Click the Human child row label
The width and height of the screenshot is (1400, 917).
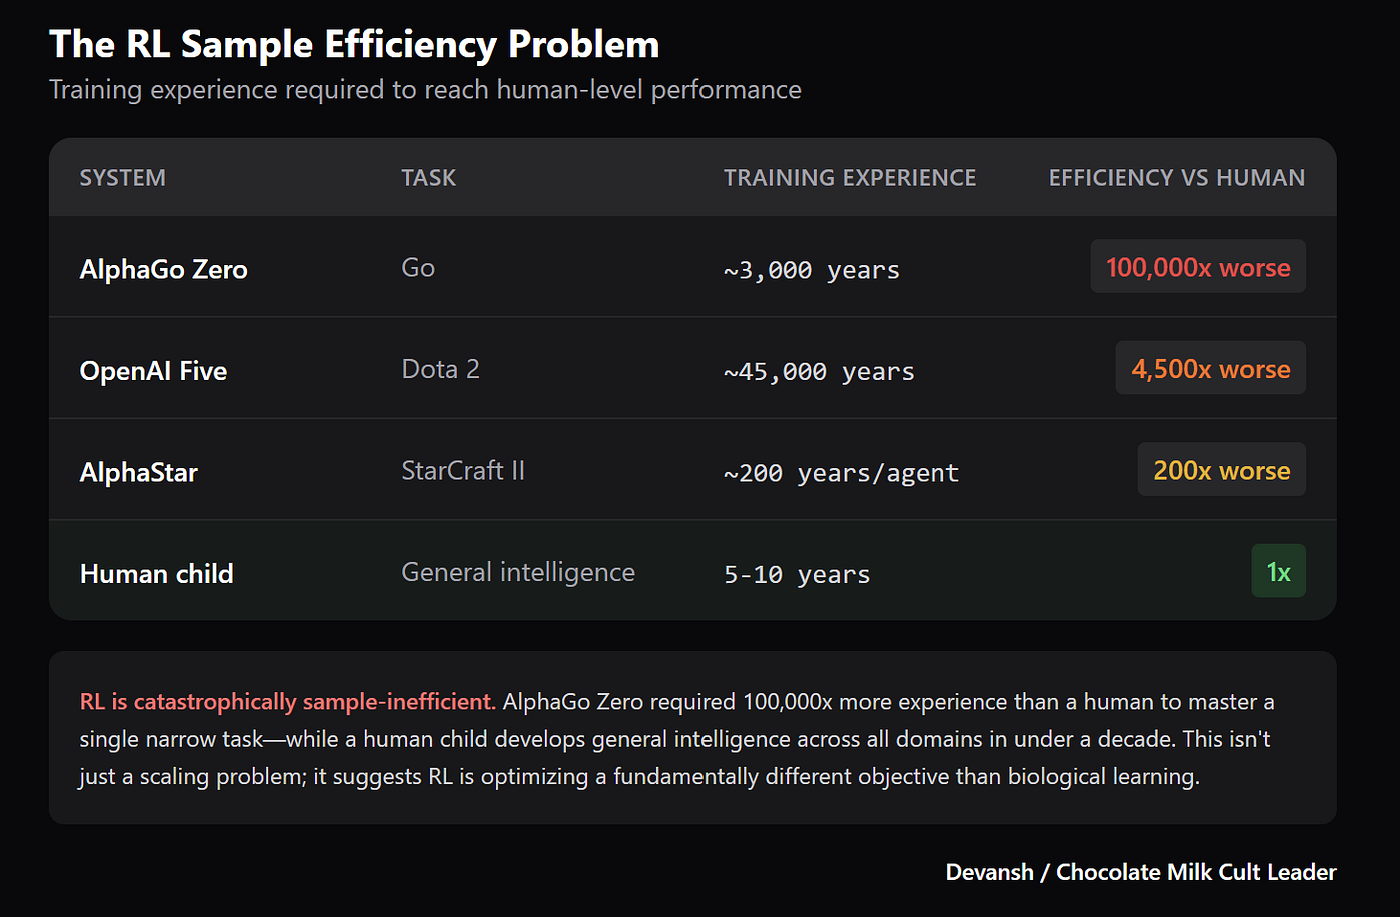tap(156, 574)
